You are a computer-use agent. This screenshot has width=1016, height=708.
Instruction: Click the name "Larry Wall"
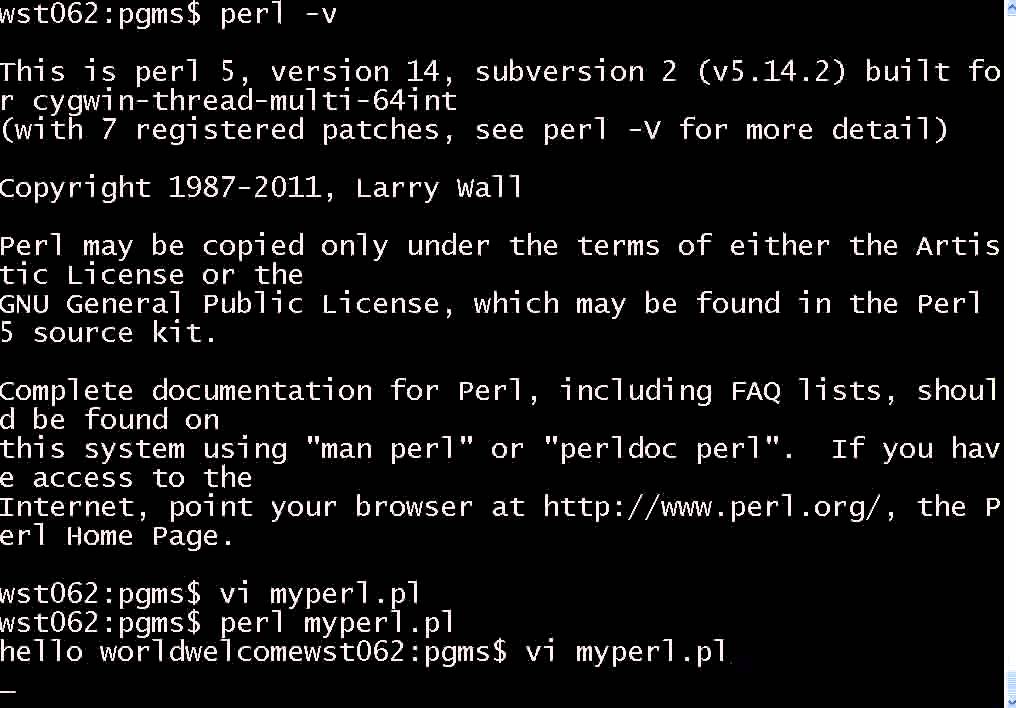pos(439,188)
